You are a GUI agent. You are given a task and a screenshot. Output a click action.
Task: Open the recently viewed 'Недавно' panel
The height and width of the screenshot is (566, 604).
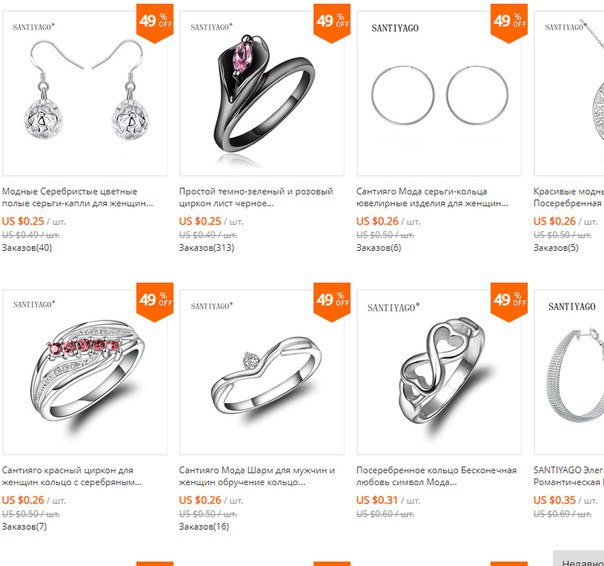[x=579, y=559]
